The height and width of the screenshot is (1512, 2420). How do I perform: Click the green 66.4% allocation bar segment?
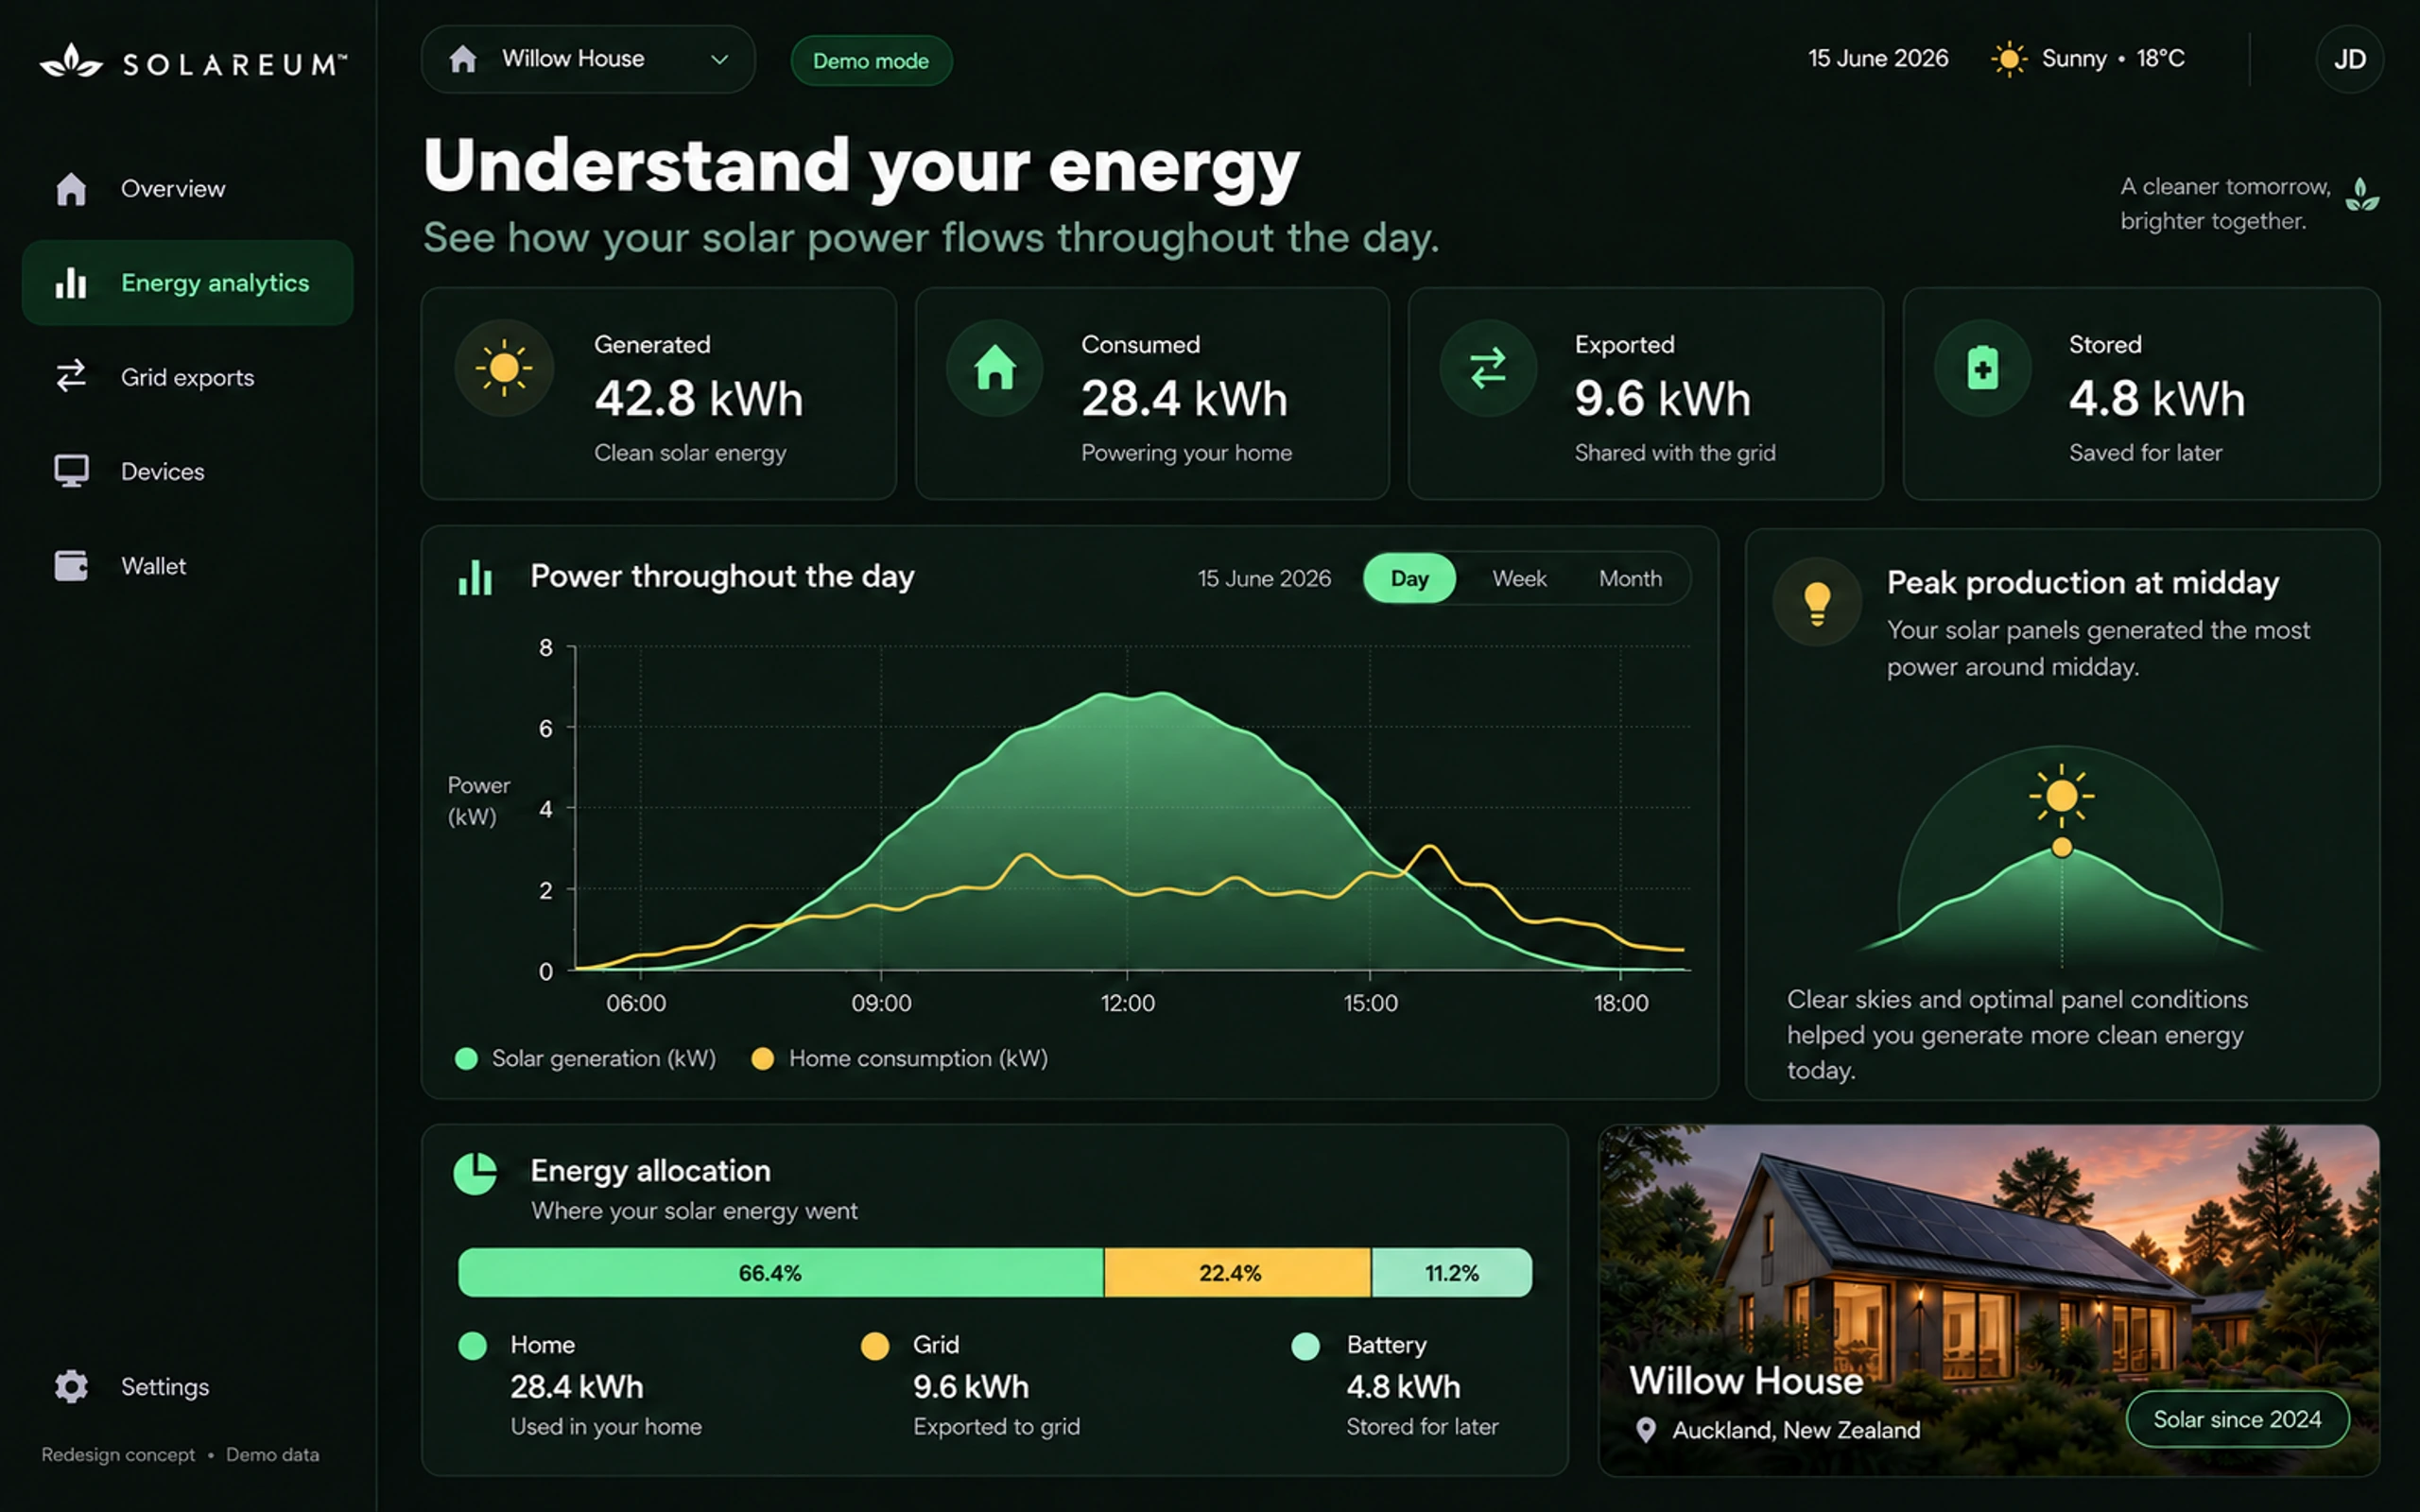click(781, 1273)
